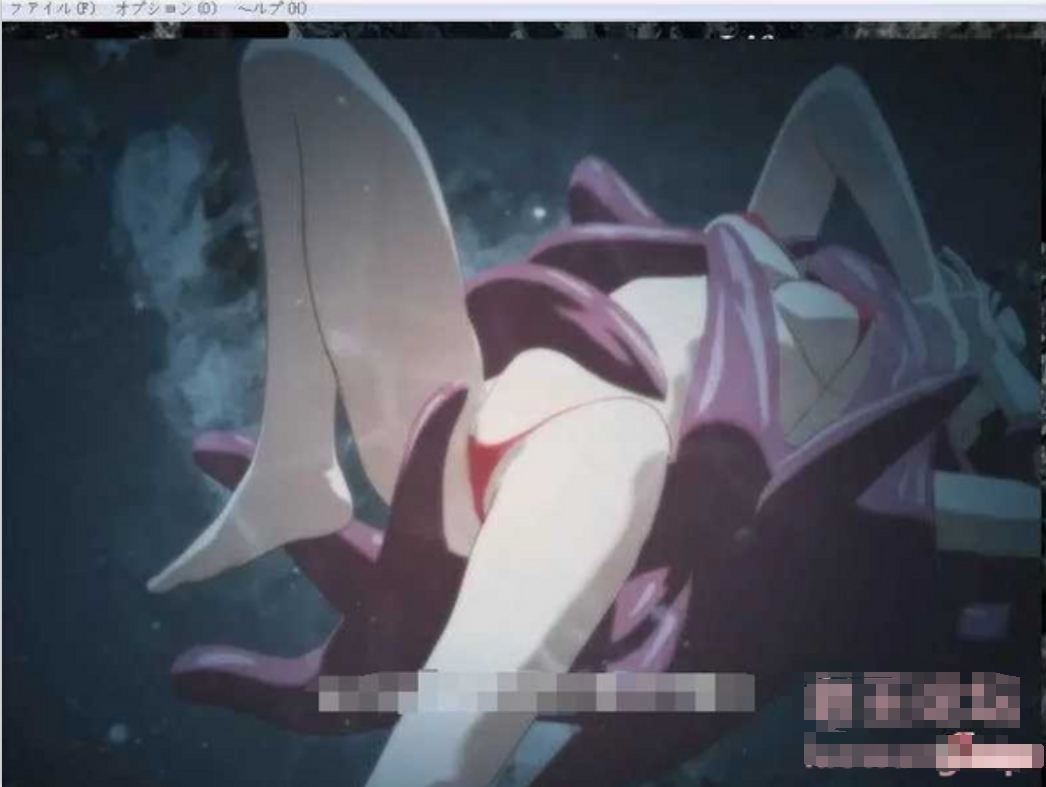Image resolution: width=1046 pixels, height=787 pixels.
Task: Open the ファイル(F) menu
Action: point(53,9)
